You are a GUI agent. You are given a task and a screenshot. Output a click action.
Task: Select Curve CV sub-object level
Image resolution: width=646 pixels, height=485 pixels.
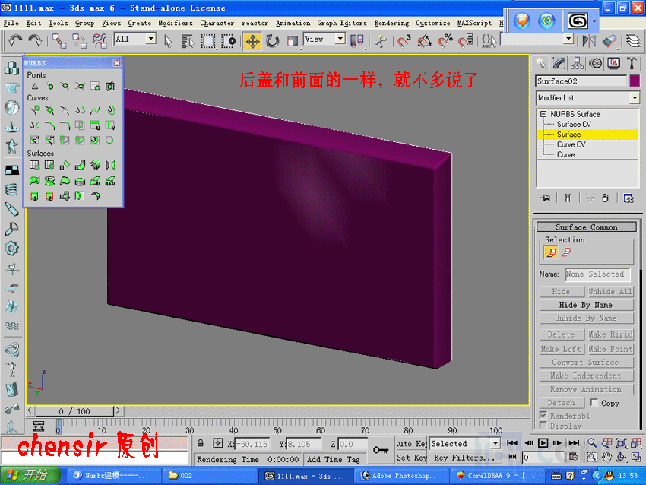[x=571, y=144]
